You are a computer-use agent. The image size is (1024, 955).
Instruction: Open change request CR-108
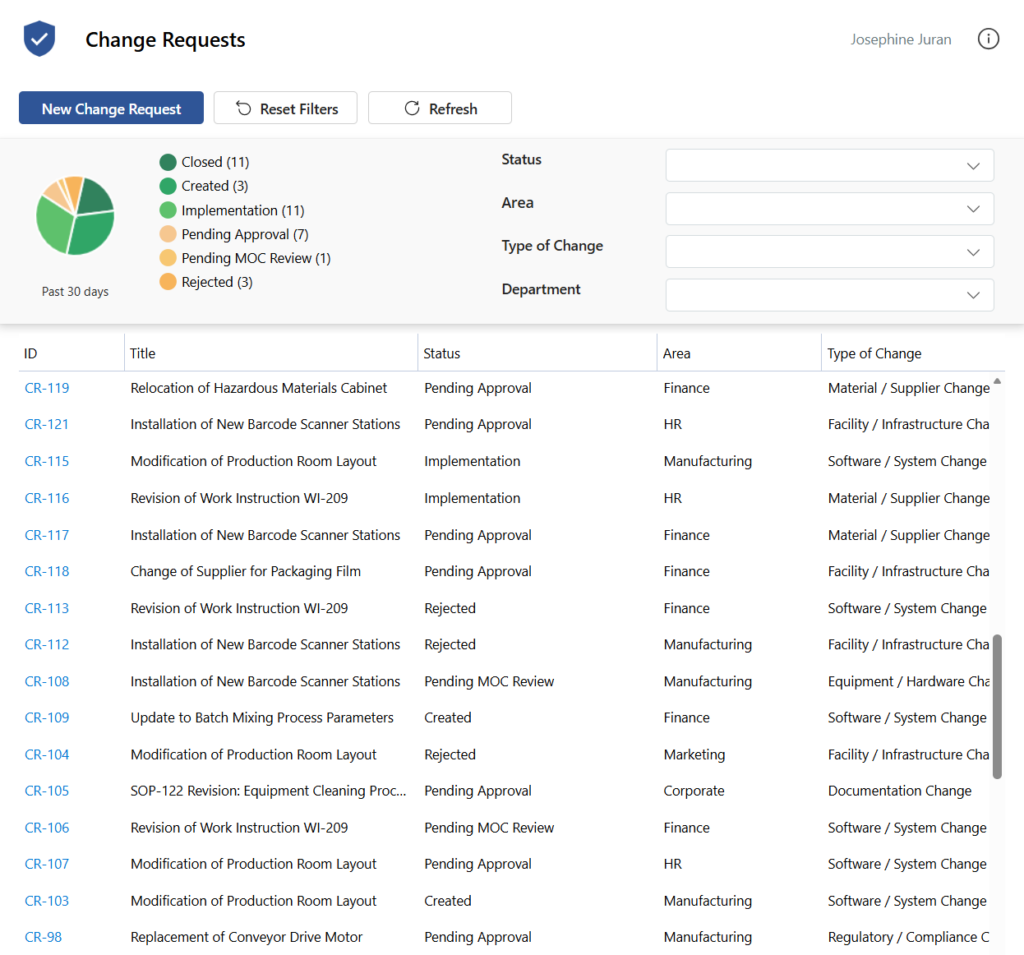[x=47, y=681]
